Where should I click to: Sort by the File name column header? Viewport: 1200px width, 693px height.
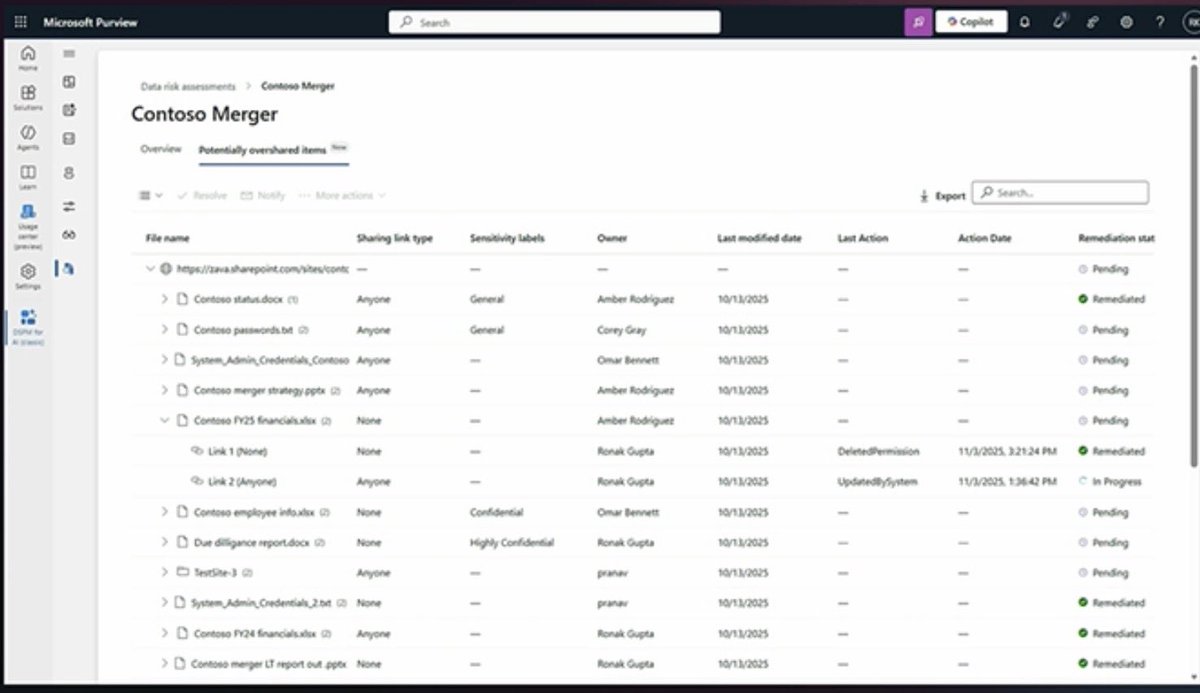point(167,239)
